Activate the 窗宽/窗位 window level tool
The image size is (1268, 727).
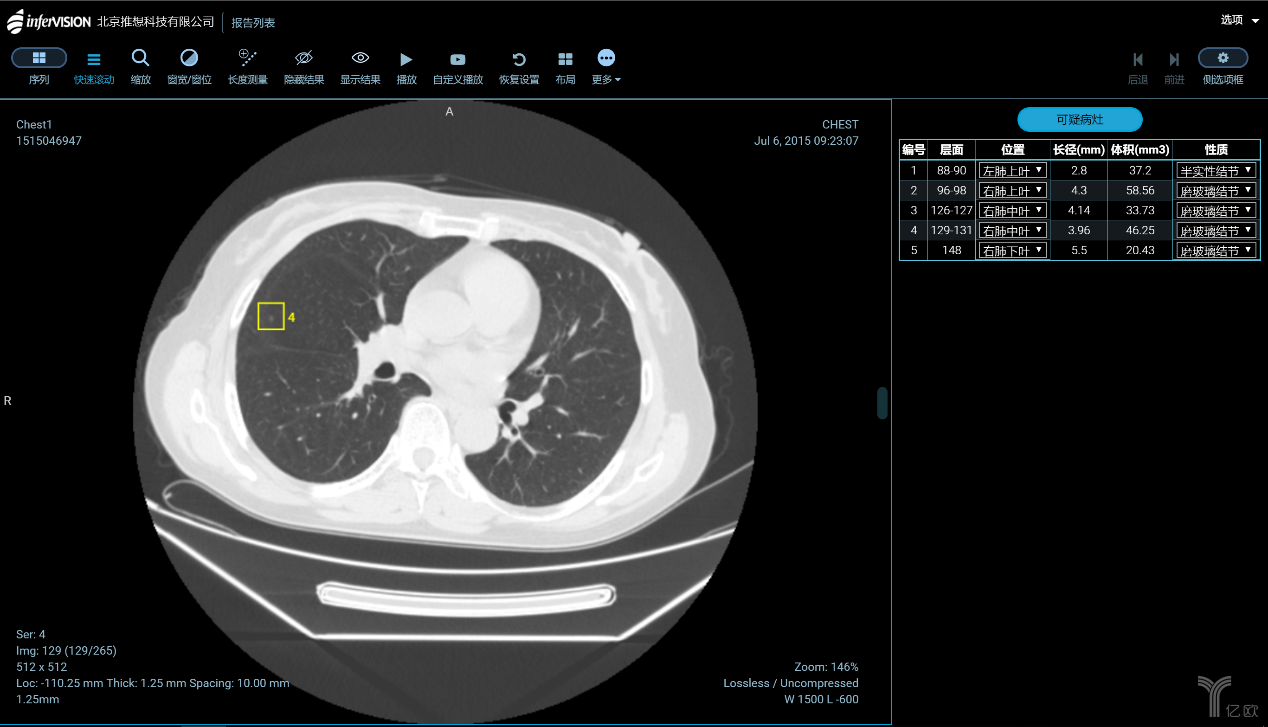pos(189,59)
